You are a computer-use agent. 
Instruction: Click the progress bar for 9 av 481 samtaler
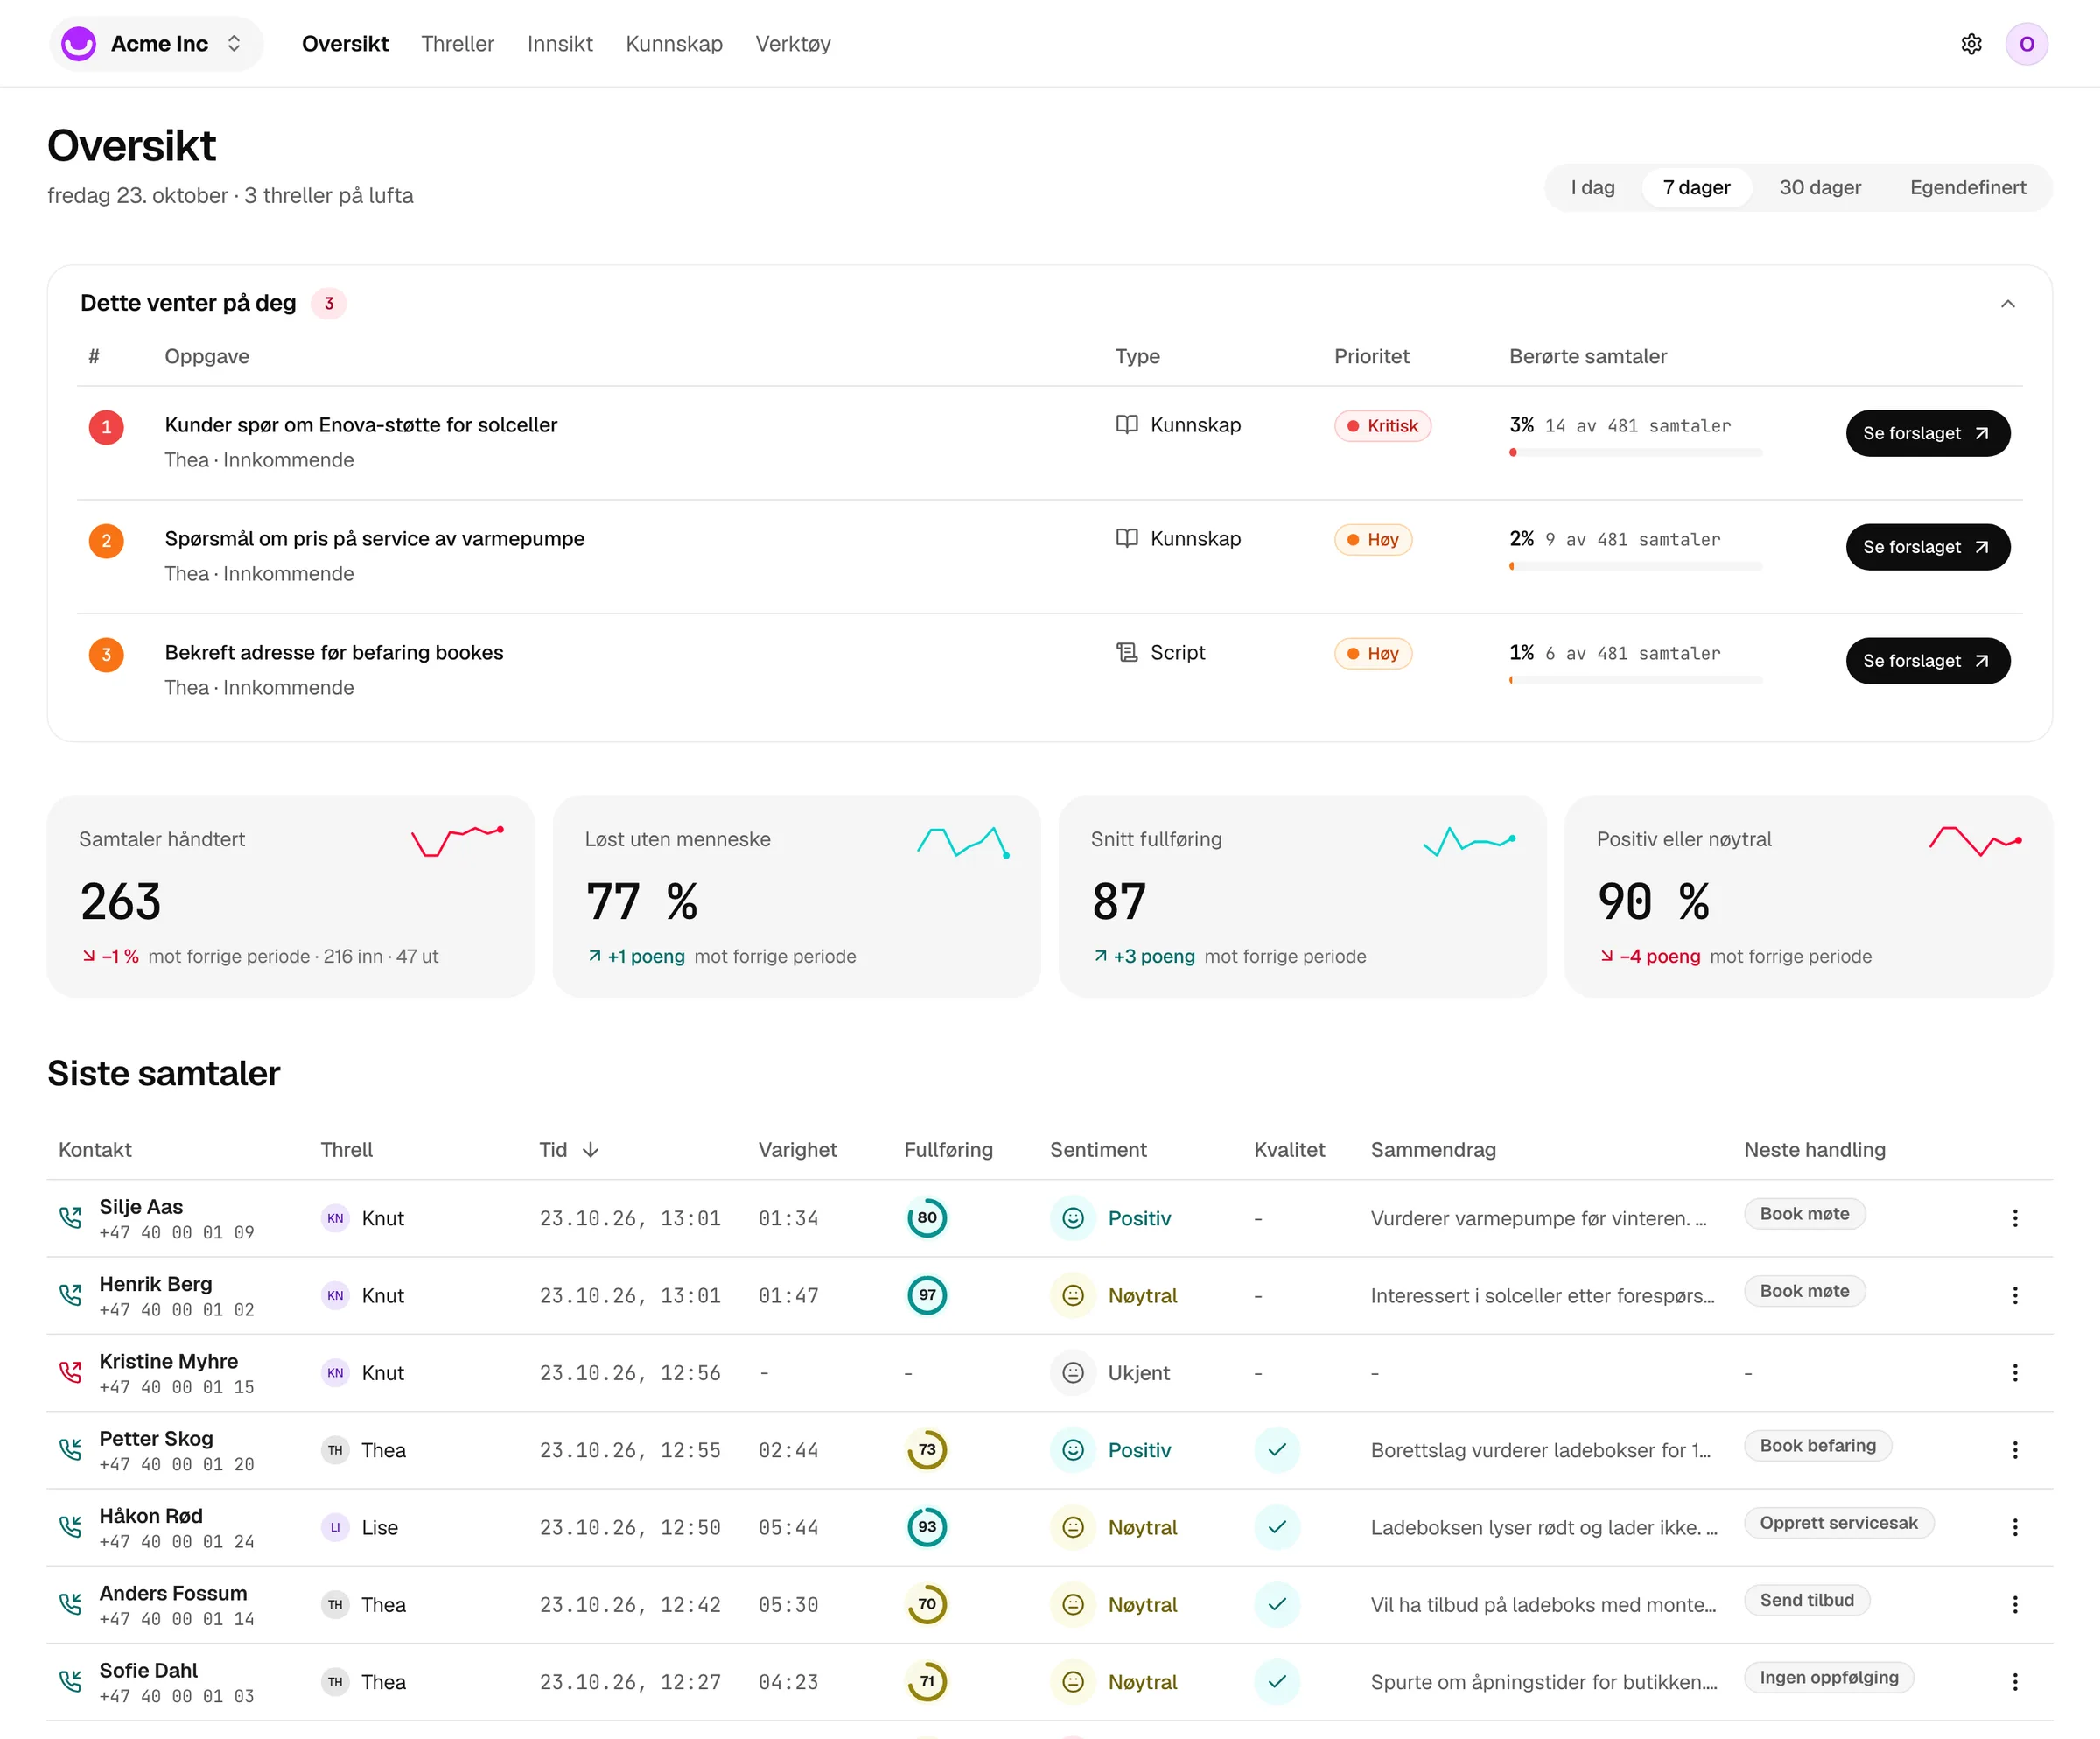point(1635,567)
